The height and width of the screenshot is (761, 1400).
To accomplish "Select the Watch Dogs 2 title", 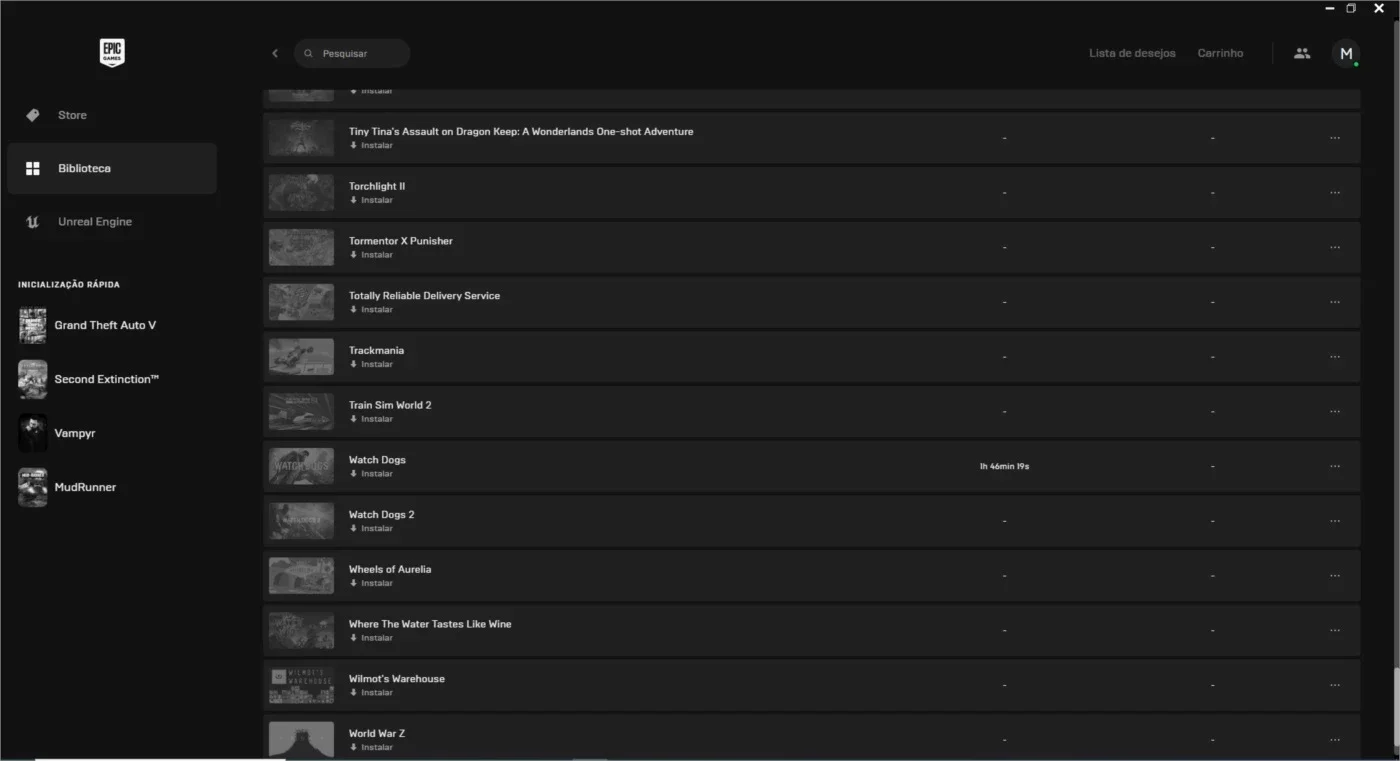I will pyautogui.click(x=381, y=514).
